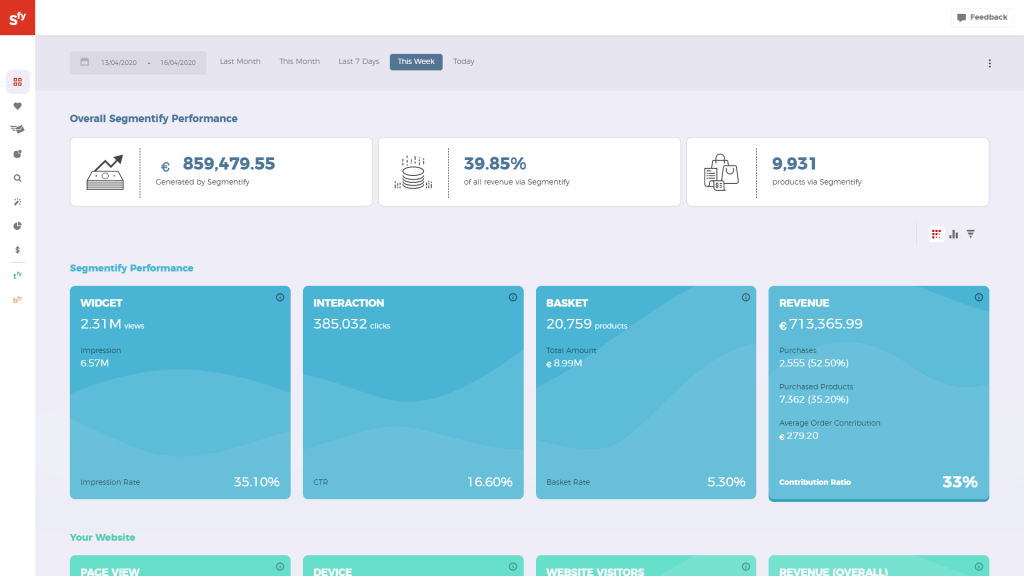Click the calendar icon in date range

coord(84,62)
